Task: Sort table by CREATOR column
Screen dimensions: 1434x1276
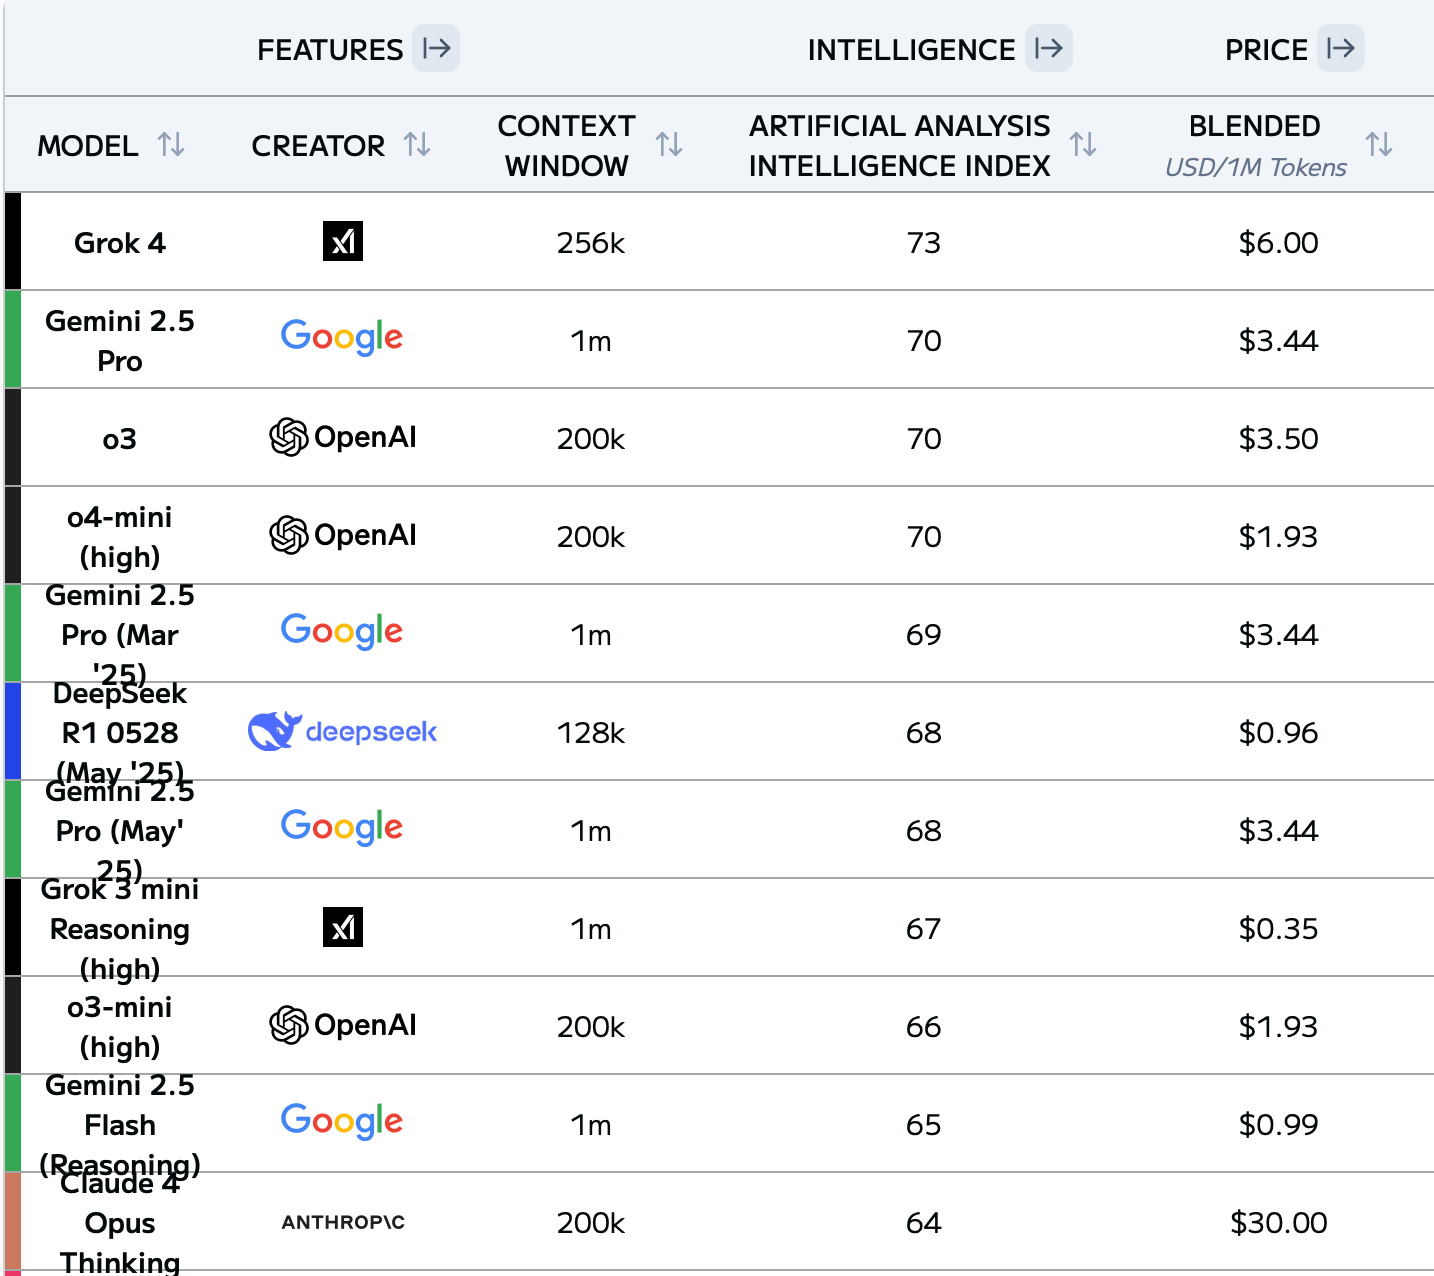Action: click(418, 145)
